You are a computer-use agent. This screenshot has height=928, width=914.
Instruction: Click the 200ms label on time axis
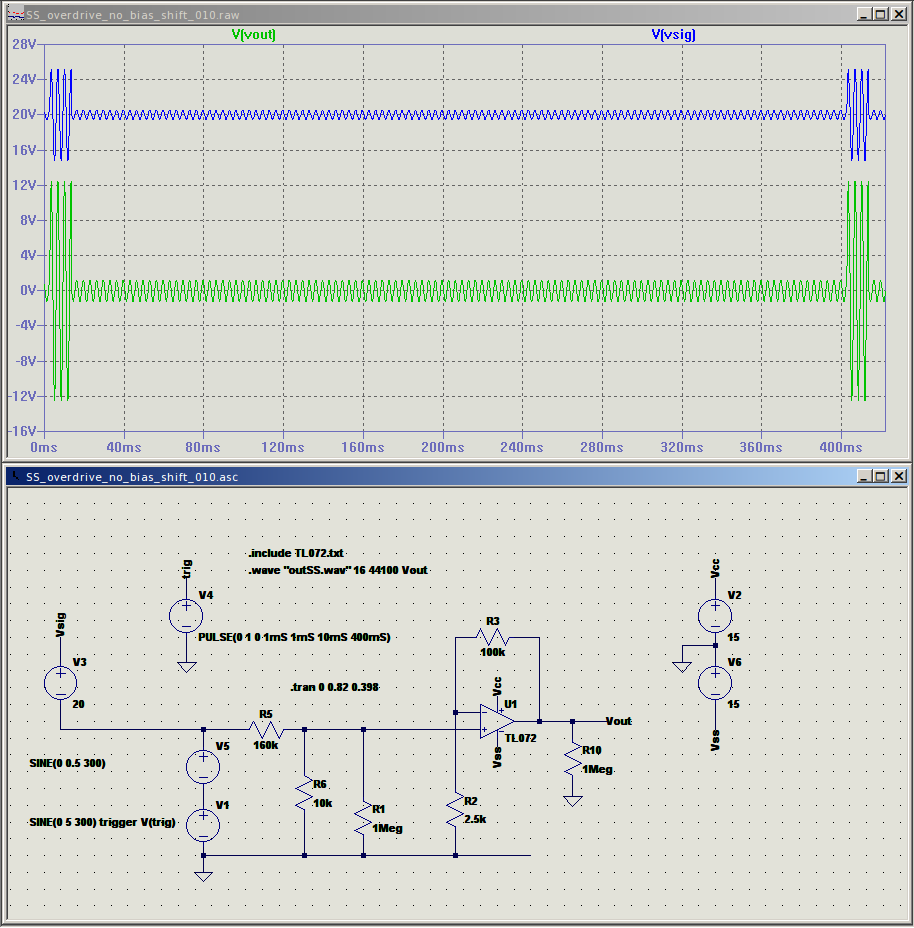coord(443,447)
